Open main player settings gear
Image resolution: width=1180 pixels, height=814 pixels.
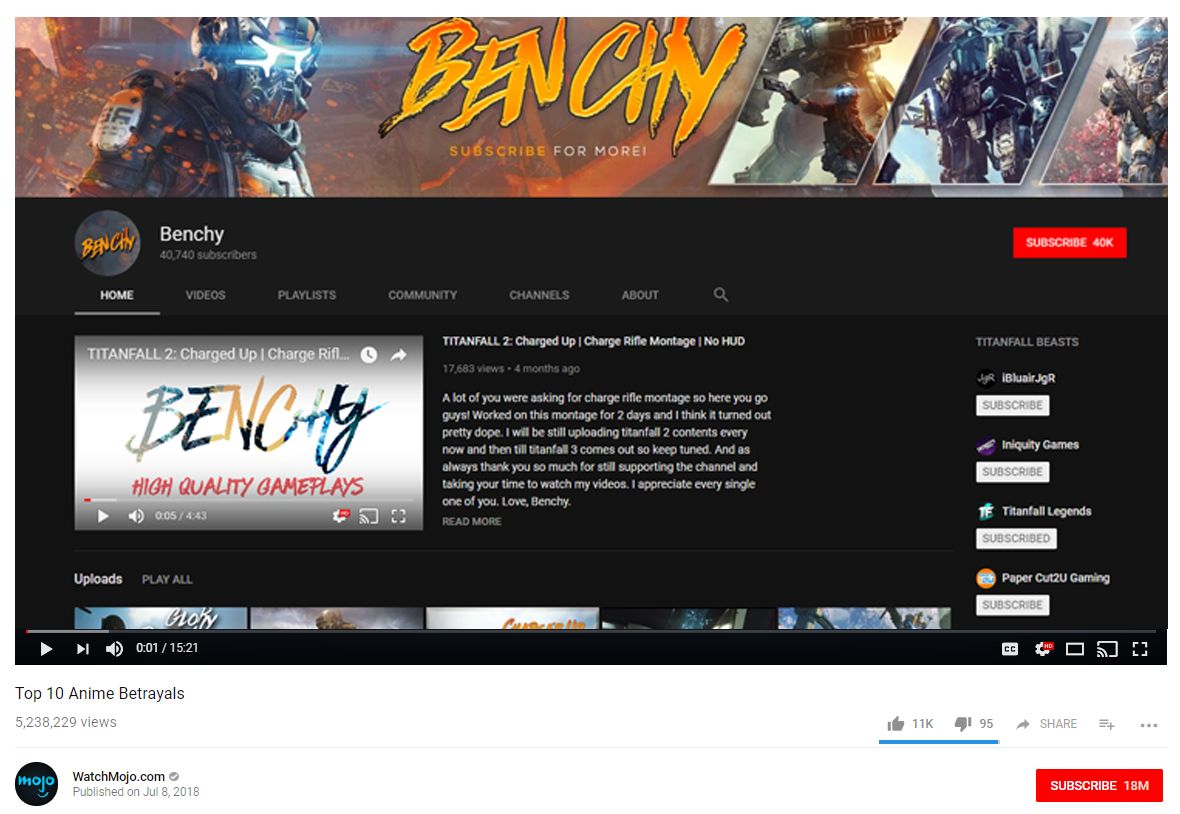tap(1043, 648)
